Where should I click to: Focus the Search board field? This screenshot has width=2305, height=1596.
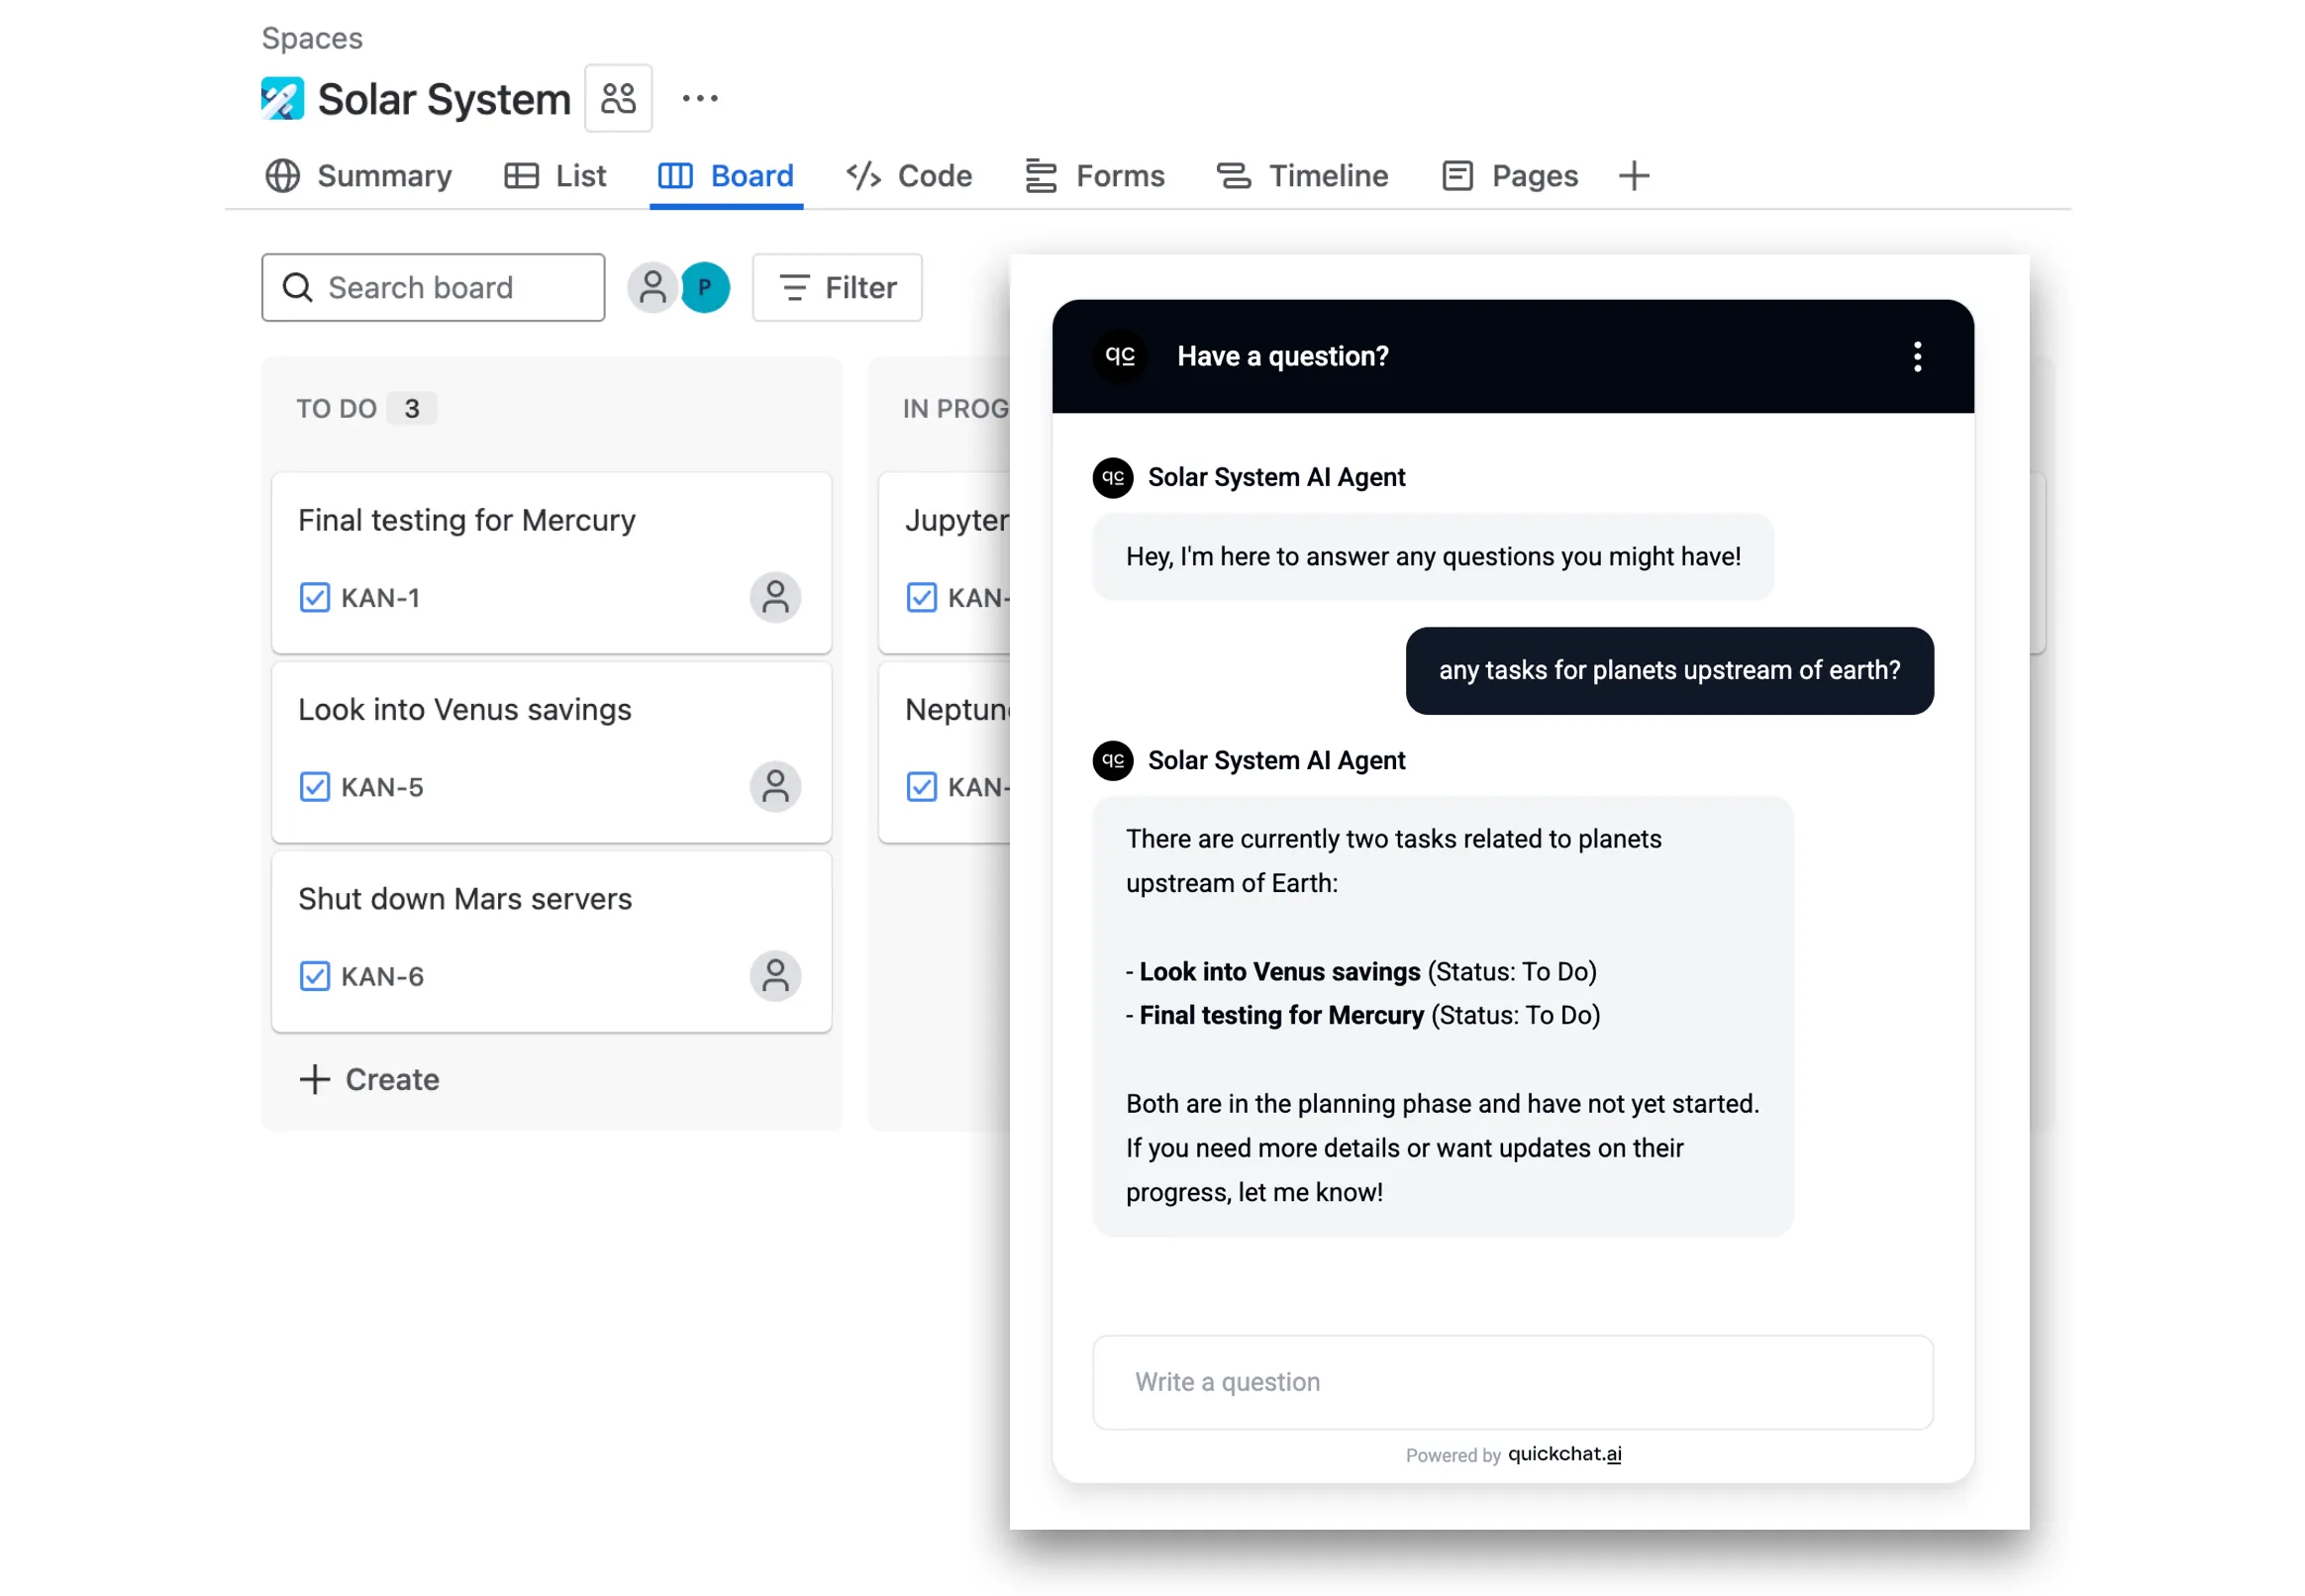pyautogui.click(x=433, y=288)
